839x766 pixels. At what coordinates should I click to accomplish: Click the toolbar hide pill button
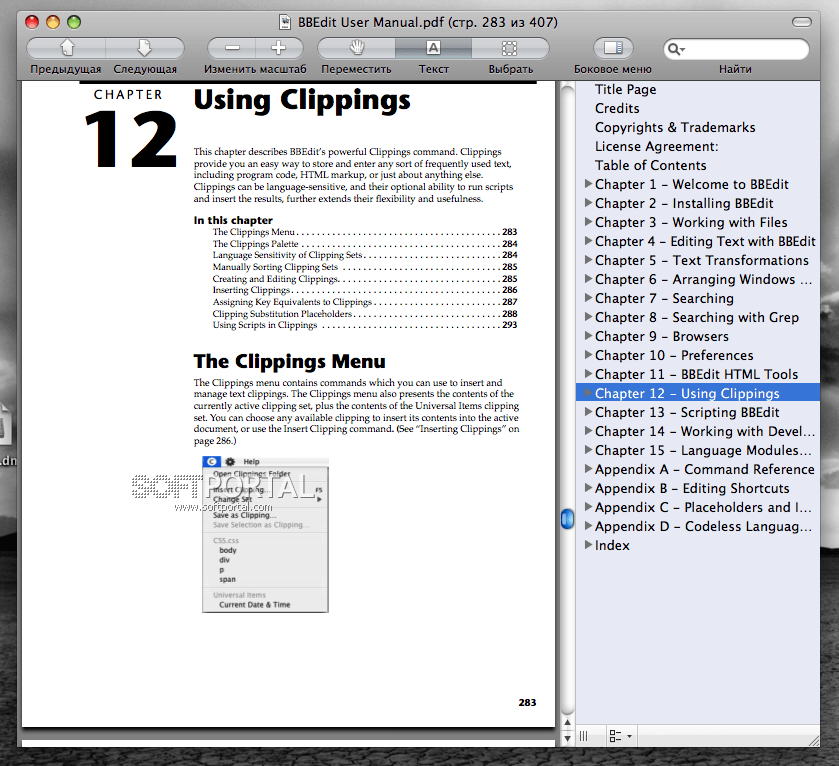pos(802,22)
